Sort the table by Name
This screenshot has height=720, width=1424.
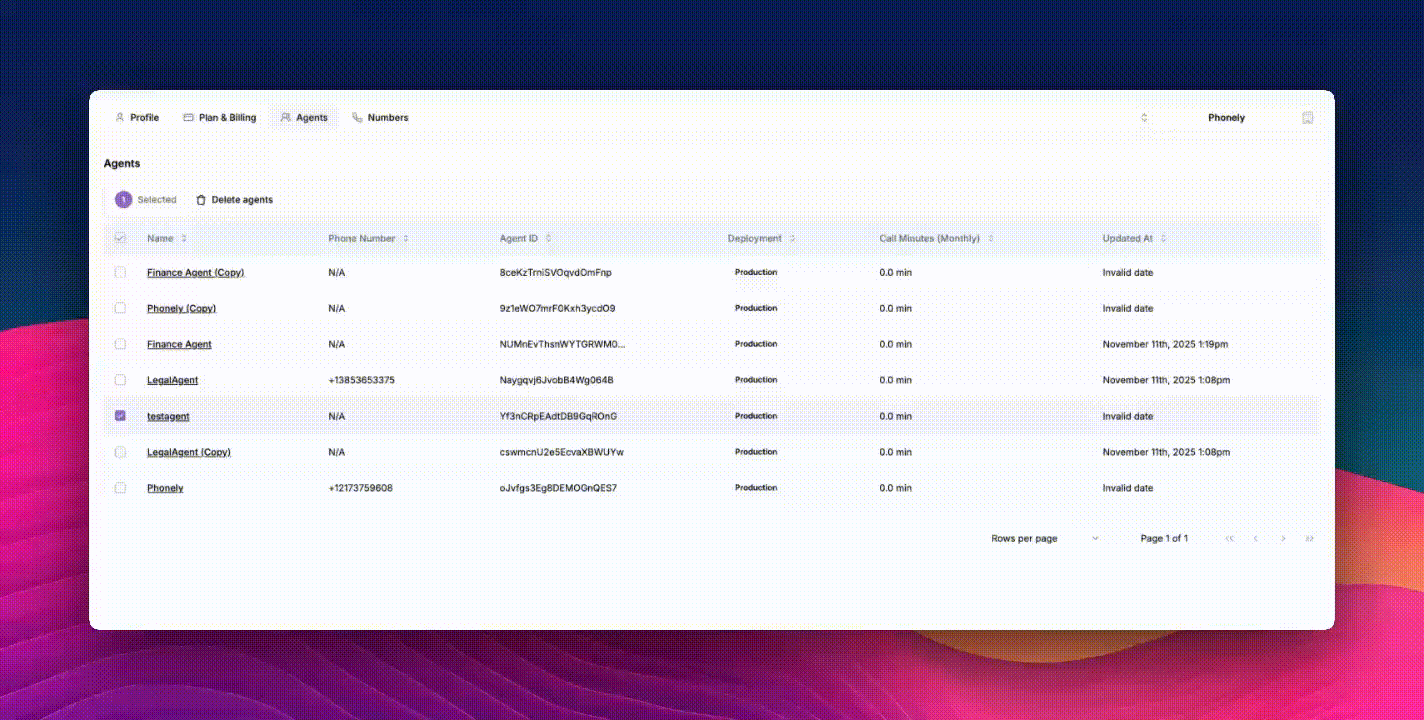(167, 239)
